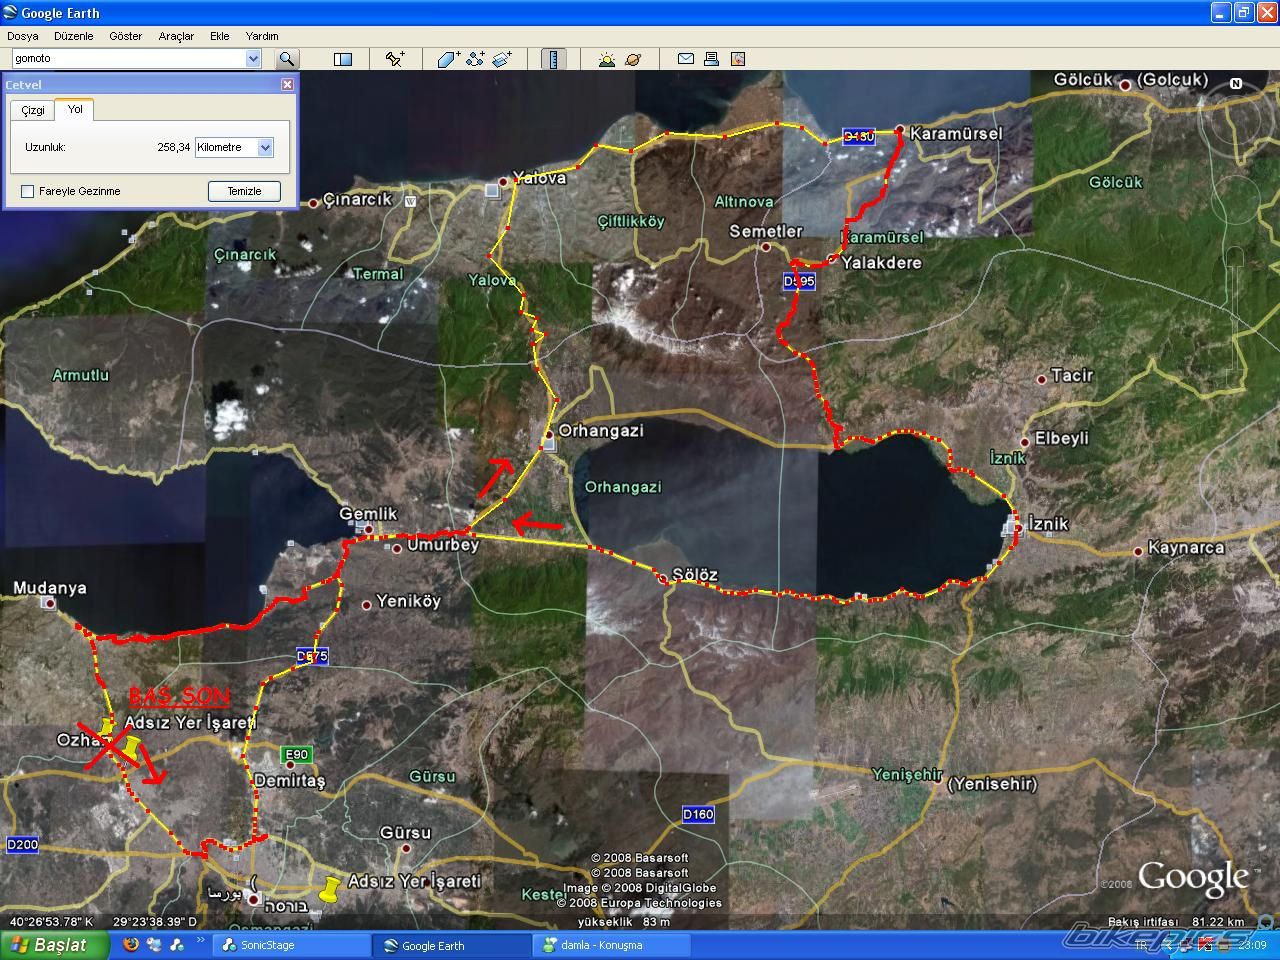Switch to the Çizgi tab
Screen dimensions: 1280x960
pos(33,110)
